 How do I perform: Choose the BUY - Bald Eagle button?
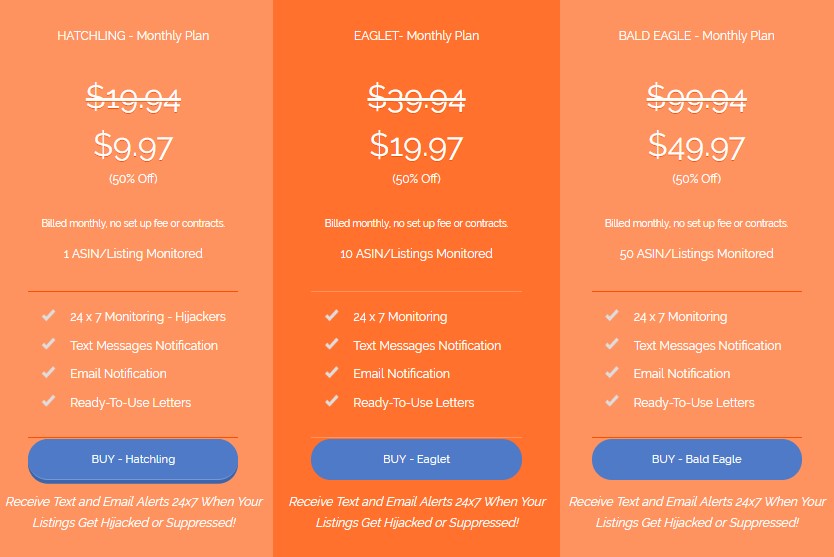[x=697, y=459]
